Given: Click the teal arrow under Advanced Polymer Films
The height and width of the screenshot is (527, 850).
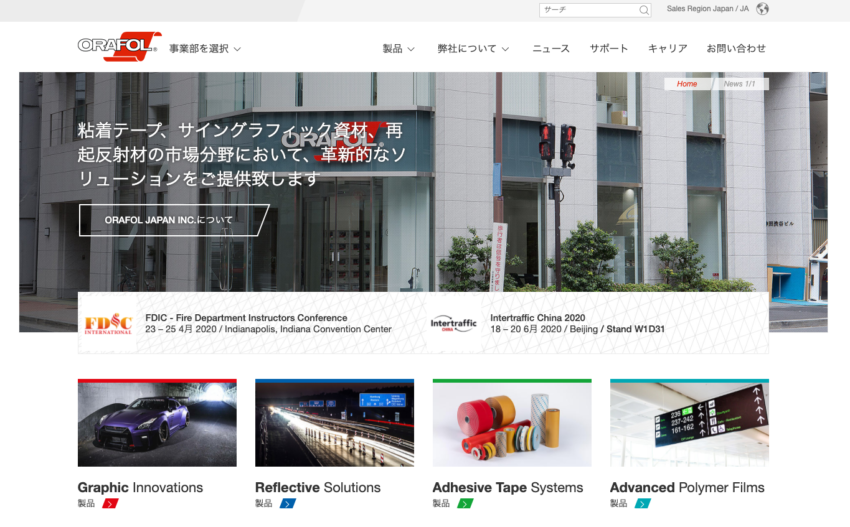Looking at the screenshot, I should 642,504.
